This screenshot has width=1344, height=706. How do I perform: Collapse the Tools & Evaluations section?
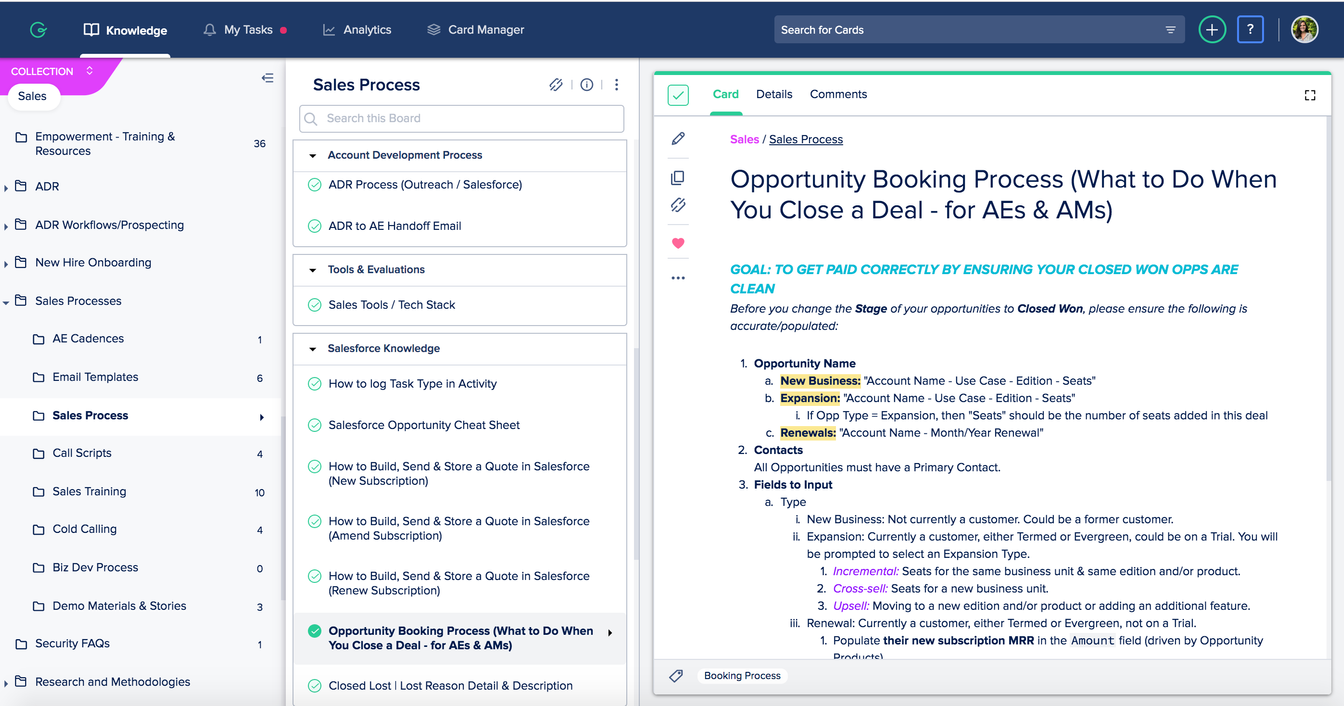pos(313,270)
